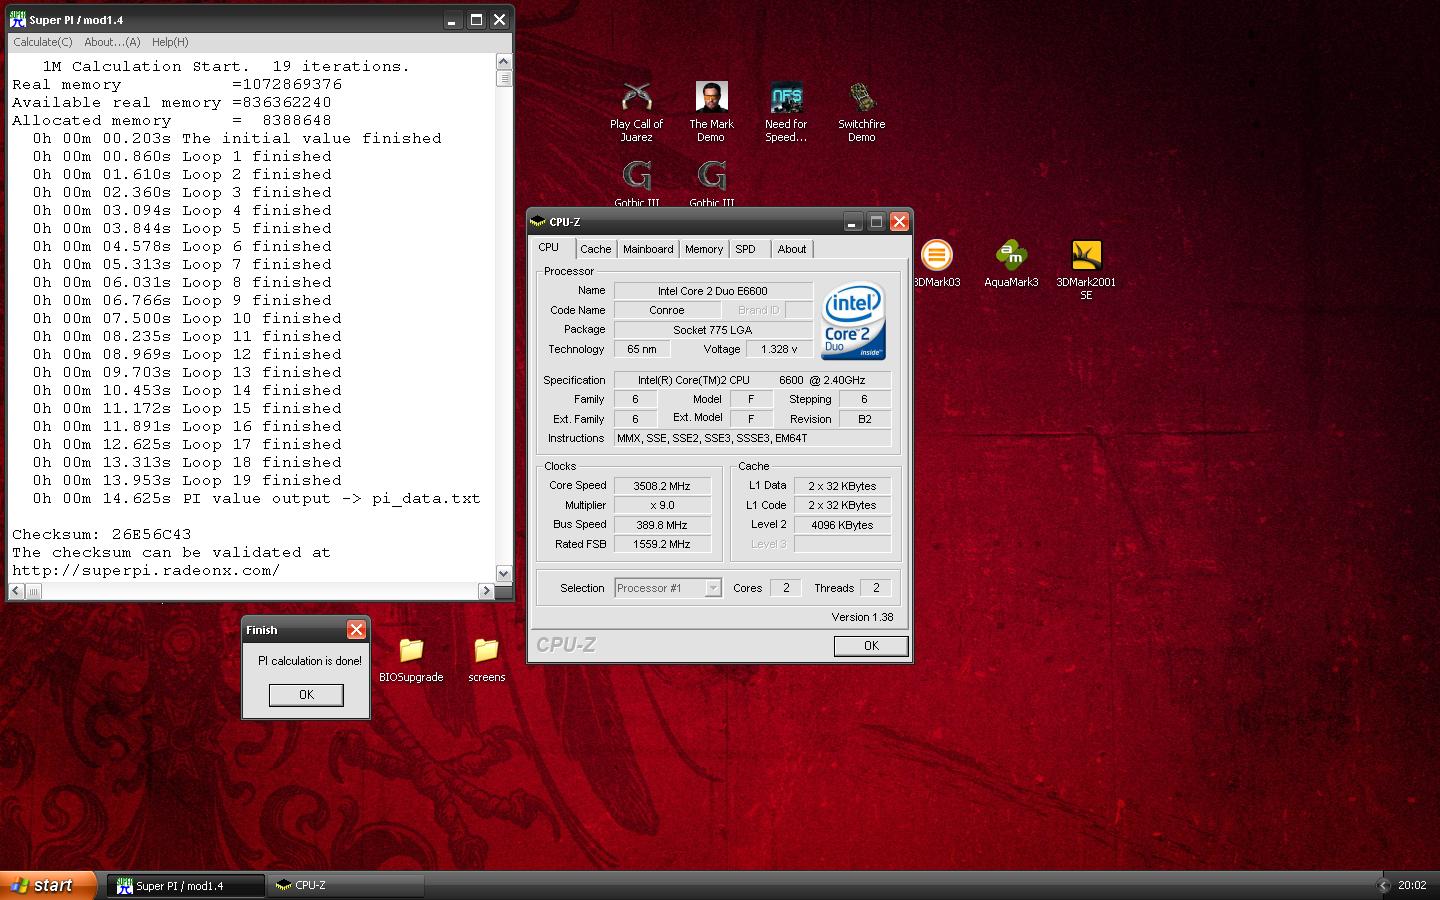Image resolution: width=1440 pixels, height=900 pixels.
Task: Click the Multiplier x 9.0 field
Action: coord(662,505)
